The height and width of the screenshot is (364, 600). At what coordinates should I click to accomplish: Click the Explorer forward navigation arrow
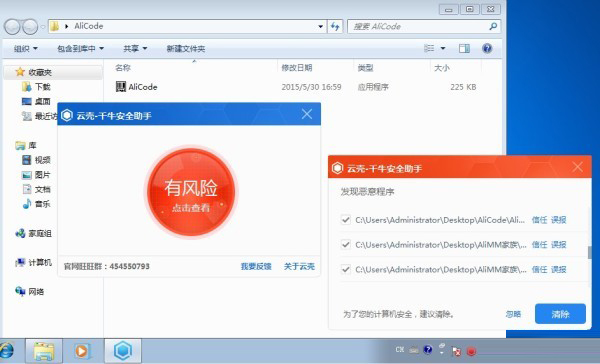click(x=30, y=26)
